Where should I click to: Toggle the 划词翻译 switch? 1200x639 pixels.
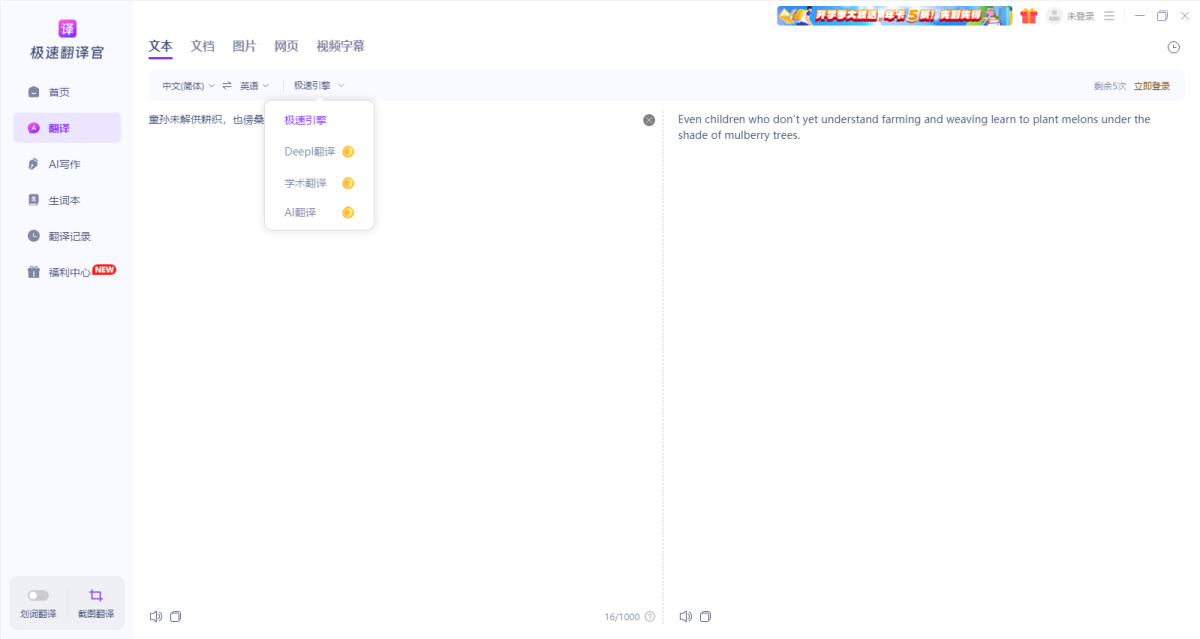coord(38,596)
